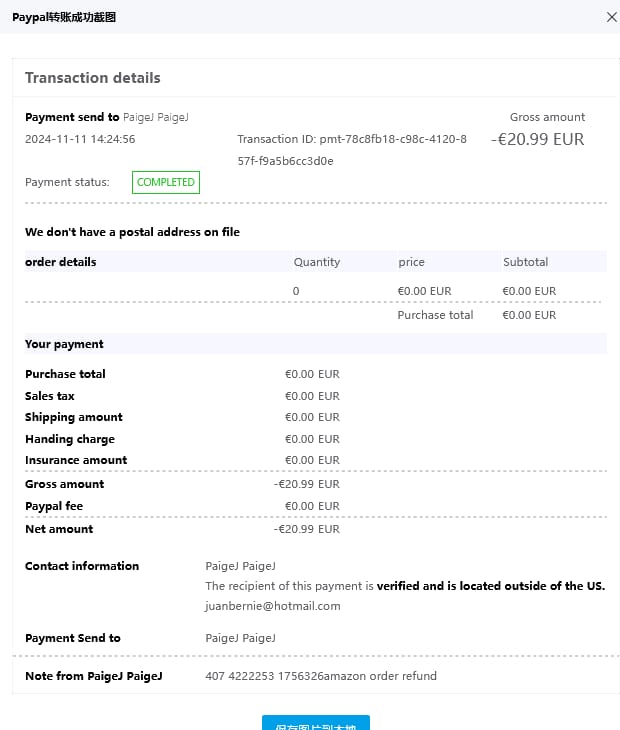This screenshot has height=730, width=620.
Task: Close the Paypal transfer screenshot dialog
Action: [612, 16]
